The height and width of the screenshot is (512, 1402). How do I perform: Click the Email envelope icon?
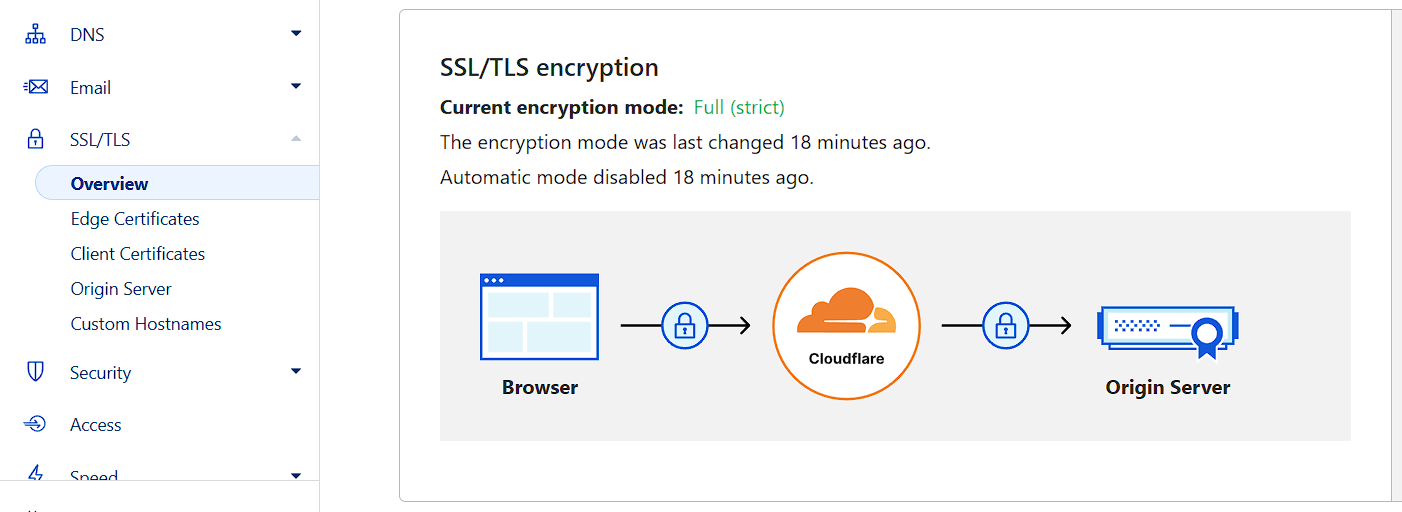tap(36, 87)
